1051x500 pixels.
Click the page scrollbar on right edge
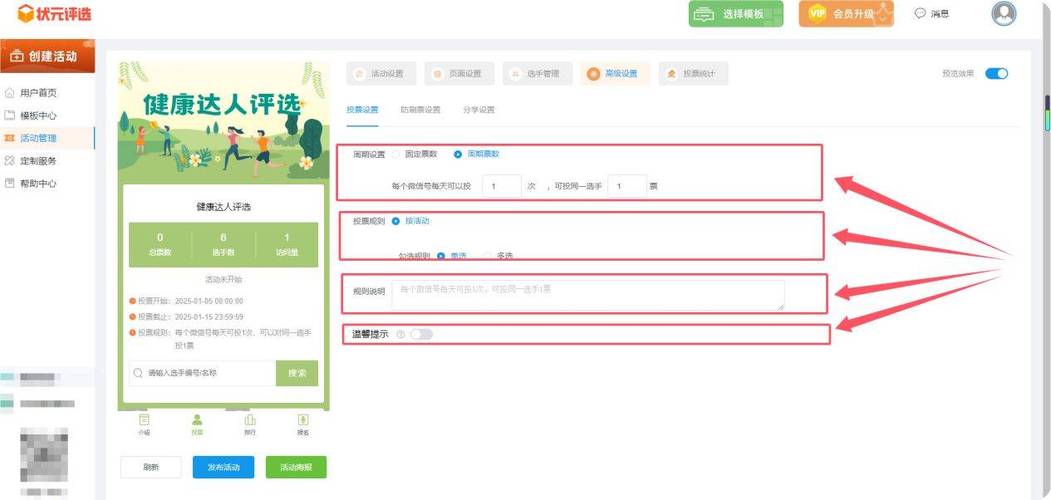tap(1047, 114)
